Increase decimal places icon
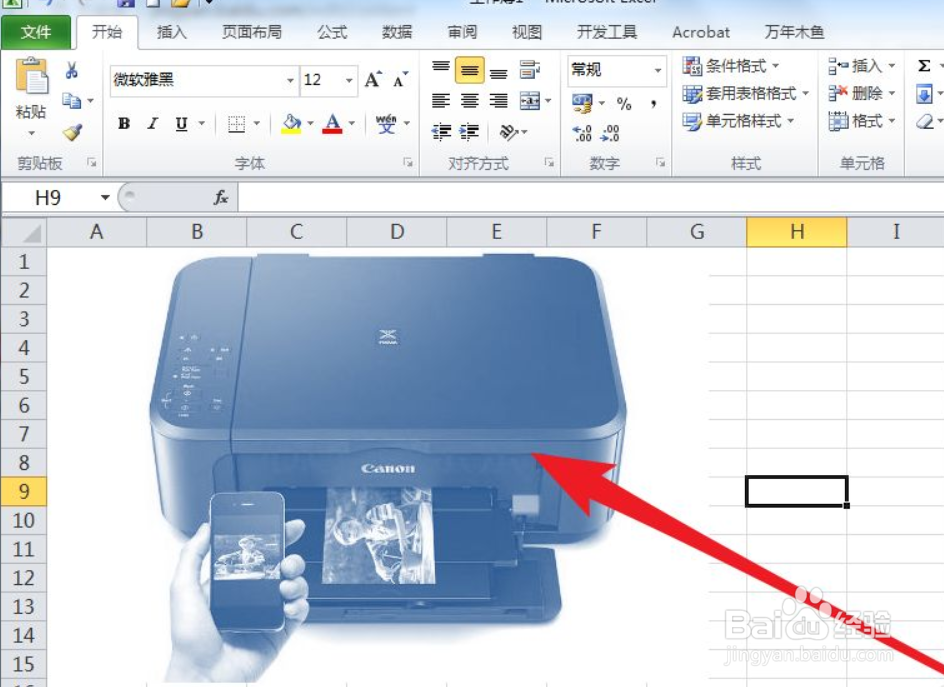Image resolution: width=944 pixels, height=687 pixels. click(582, 132)
